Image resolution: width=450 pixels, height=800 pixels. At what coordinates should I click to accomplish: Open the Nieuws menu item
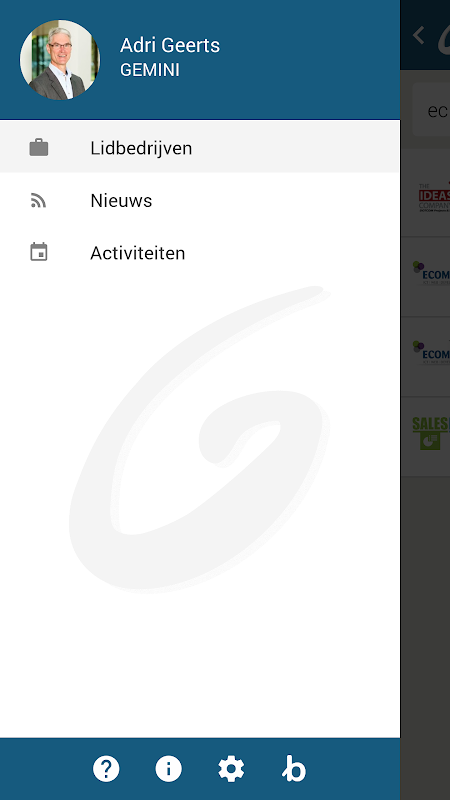point(200,201)
